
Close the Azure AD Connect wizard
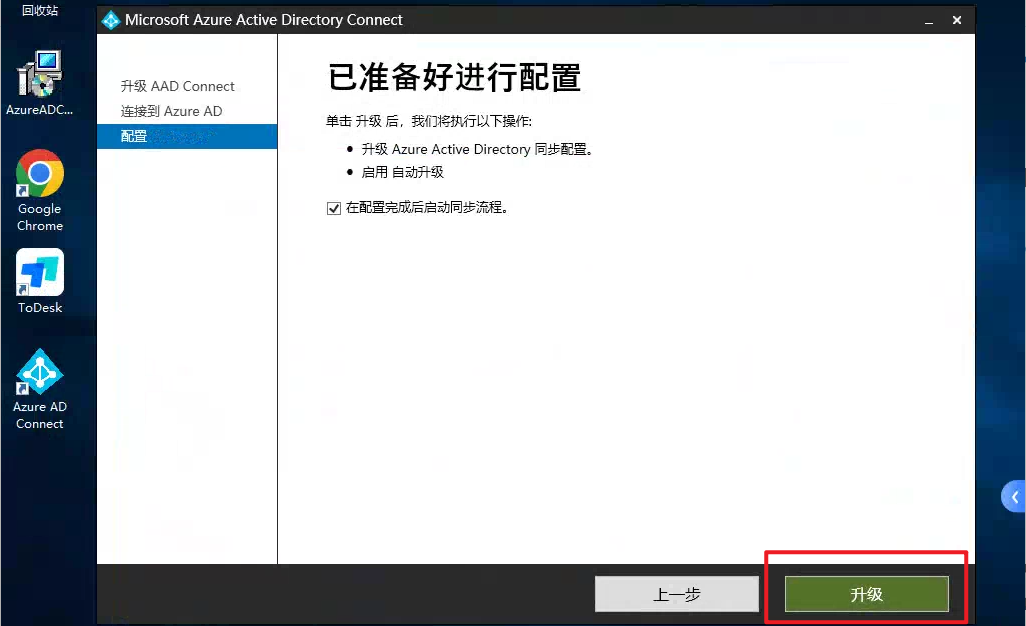tap(957, 20)
